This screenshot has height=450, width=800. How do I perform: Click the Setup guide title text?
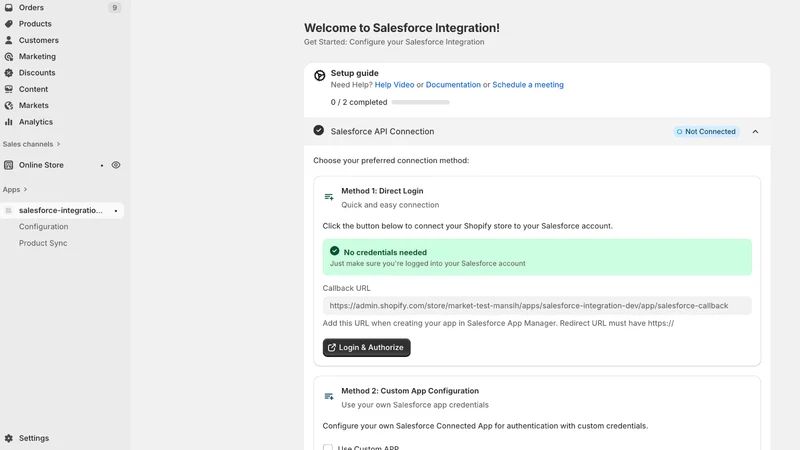pos(355,73)
